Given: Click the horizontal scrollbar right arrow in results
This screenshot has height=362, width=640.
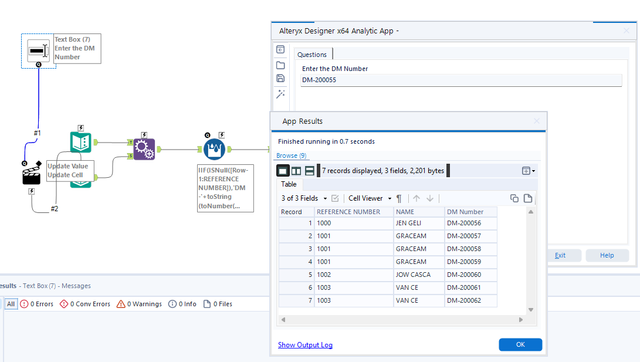Looking at the screenshot, I should (x=521, y=320).
